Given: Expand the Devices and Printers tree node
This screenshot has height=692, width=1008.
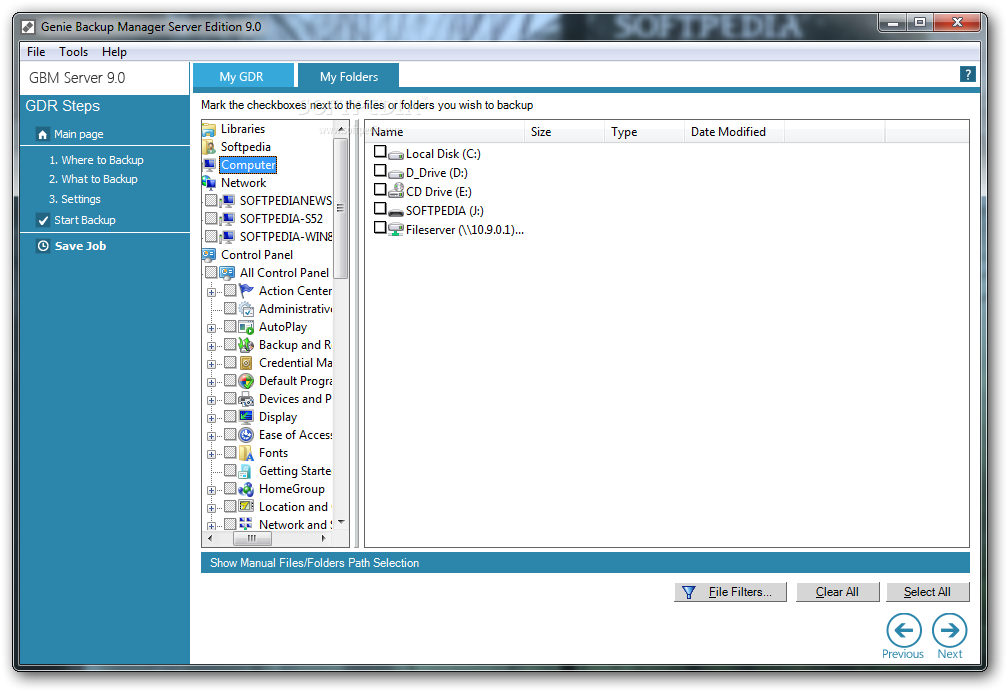Looking at the screenshot, I should 212,401.
